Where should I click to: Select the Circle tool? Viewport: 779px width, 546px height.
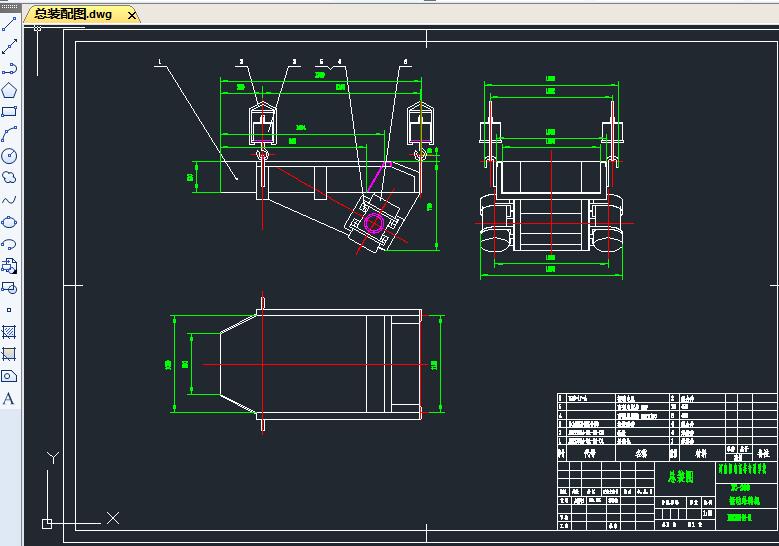pyautogui.click(x=9, y=156)
